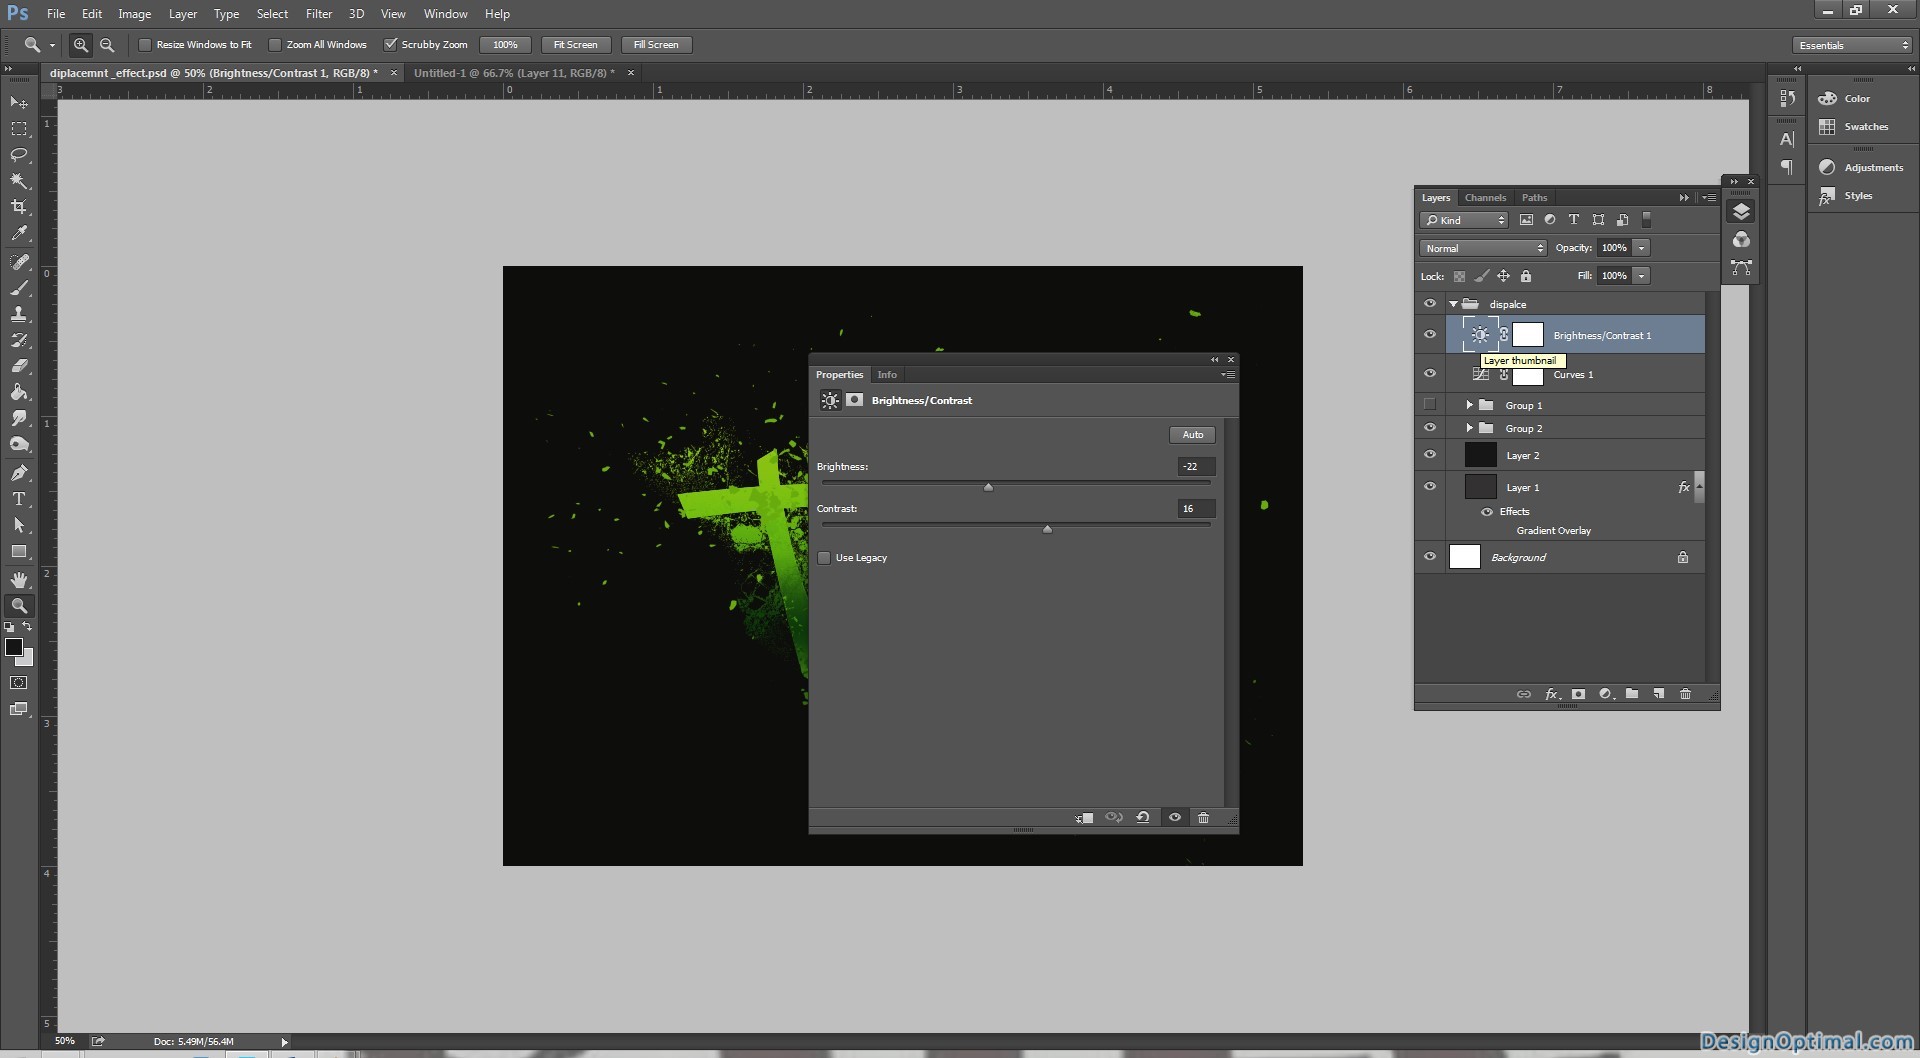The image size is (1920, 1058).
Task: Create new adjustment layer icon in Layers panel
Action: click(x=1605, y=694)
